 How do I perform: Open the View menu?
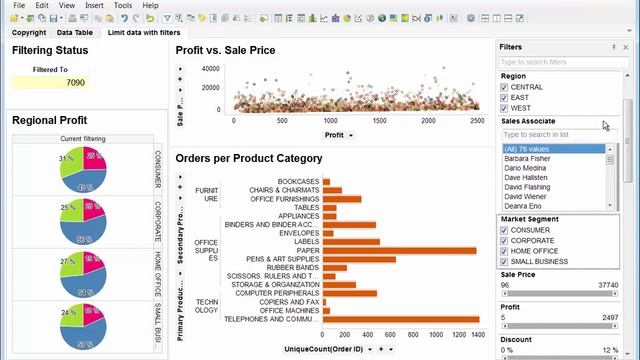tap(67, 6)
